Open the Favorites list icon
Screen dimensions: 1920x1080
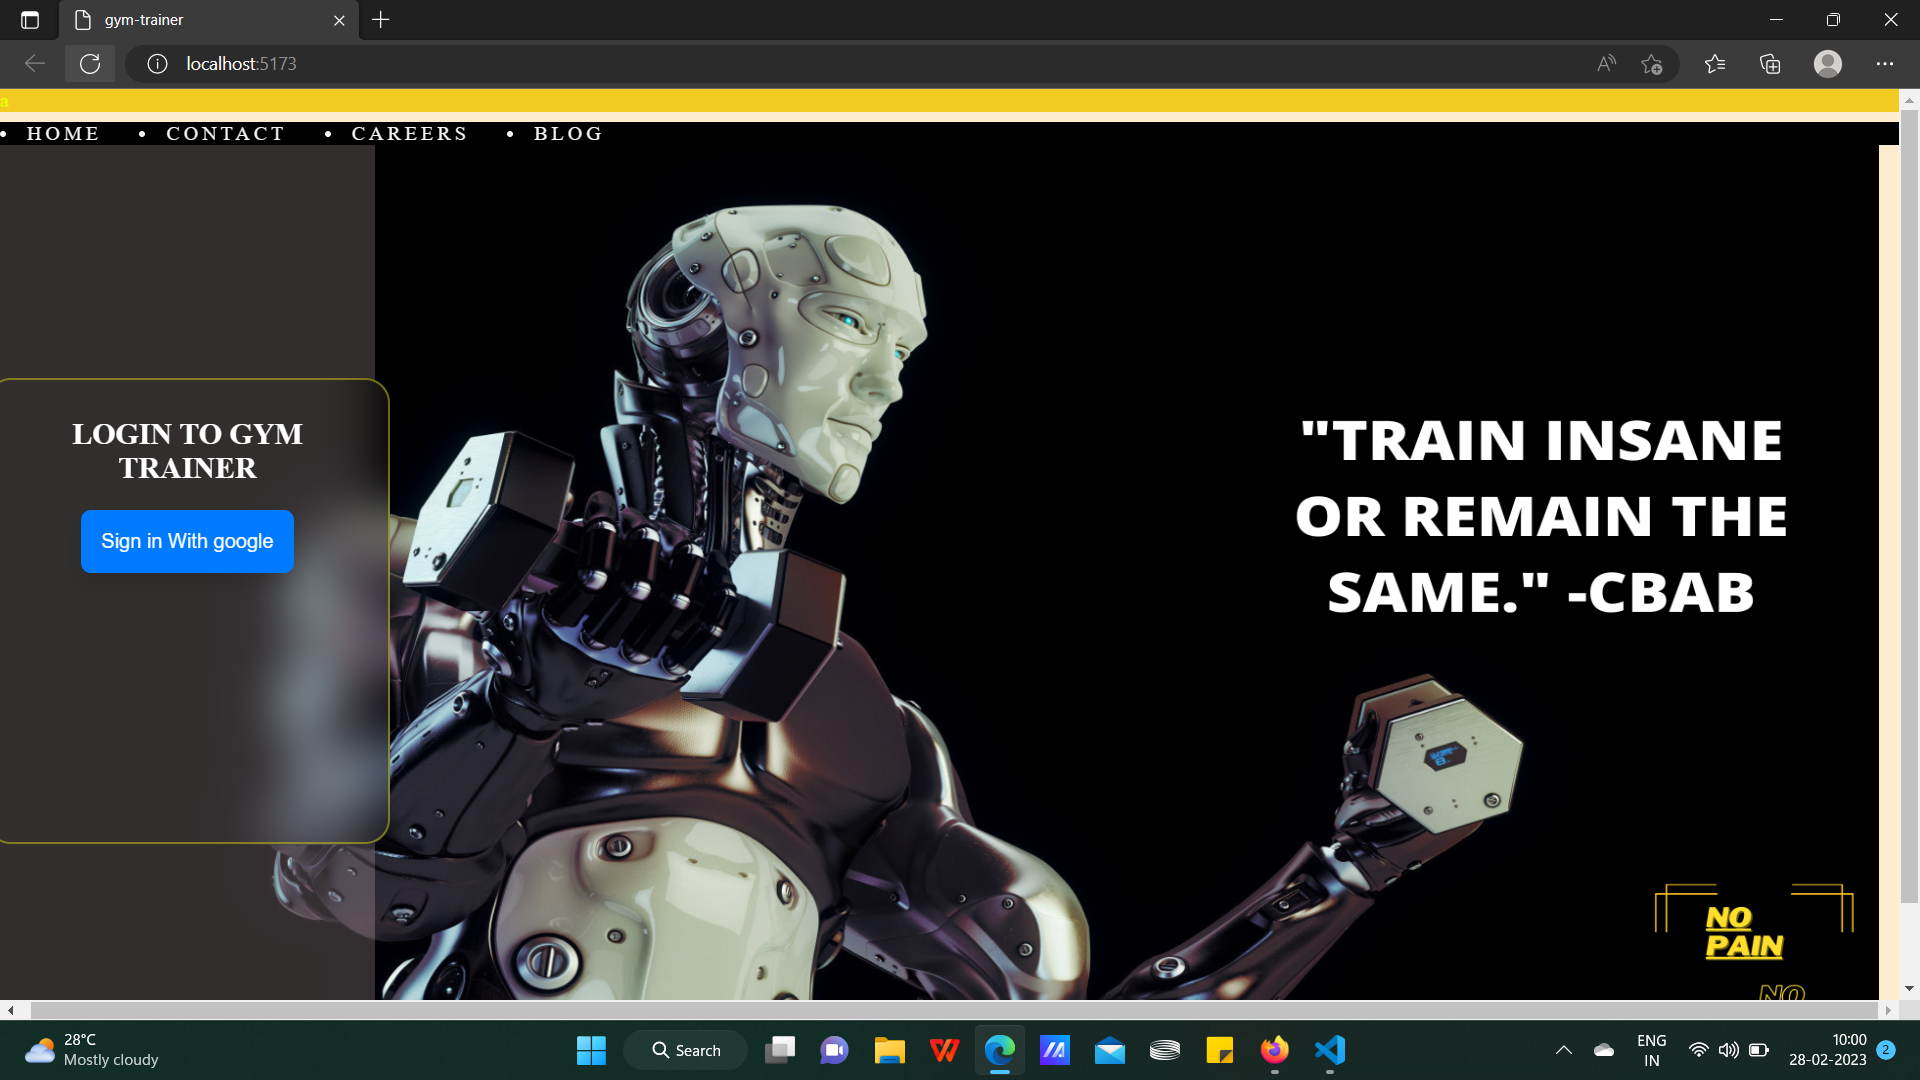click(1715, 64)
